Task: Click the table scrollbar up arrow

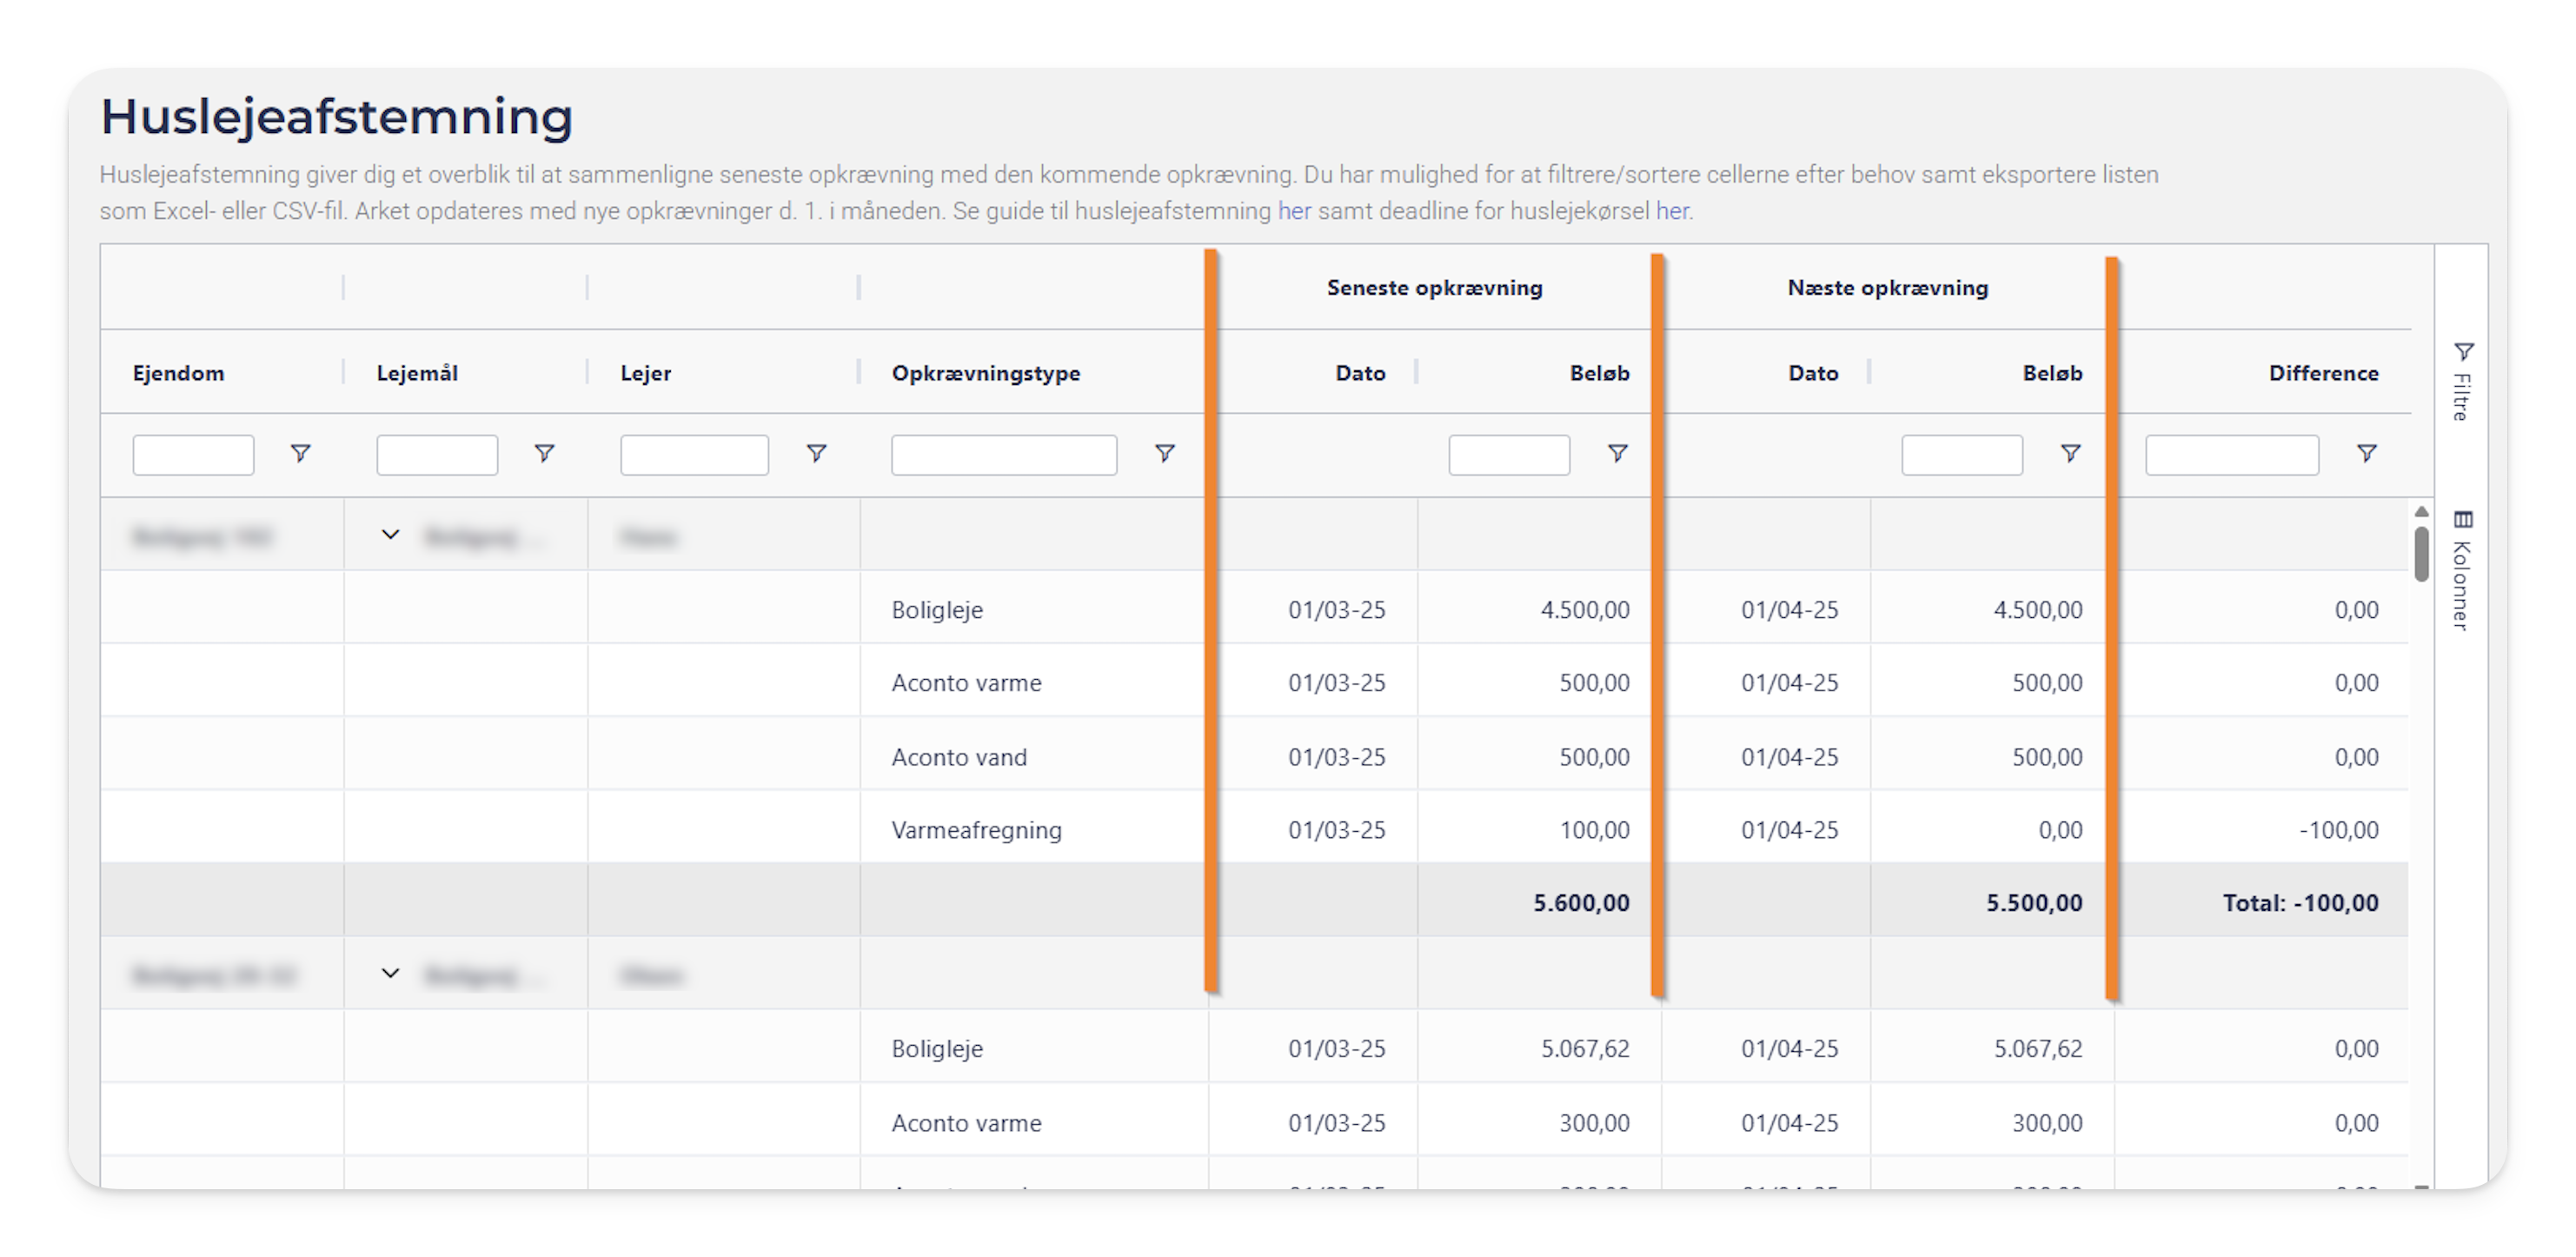Action: (x=2421, y=511)
